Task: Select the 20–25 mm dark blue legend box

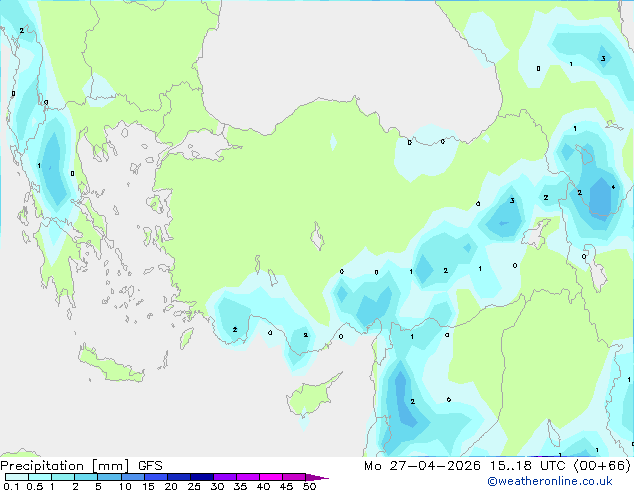Action: pos(179,477)
